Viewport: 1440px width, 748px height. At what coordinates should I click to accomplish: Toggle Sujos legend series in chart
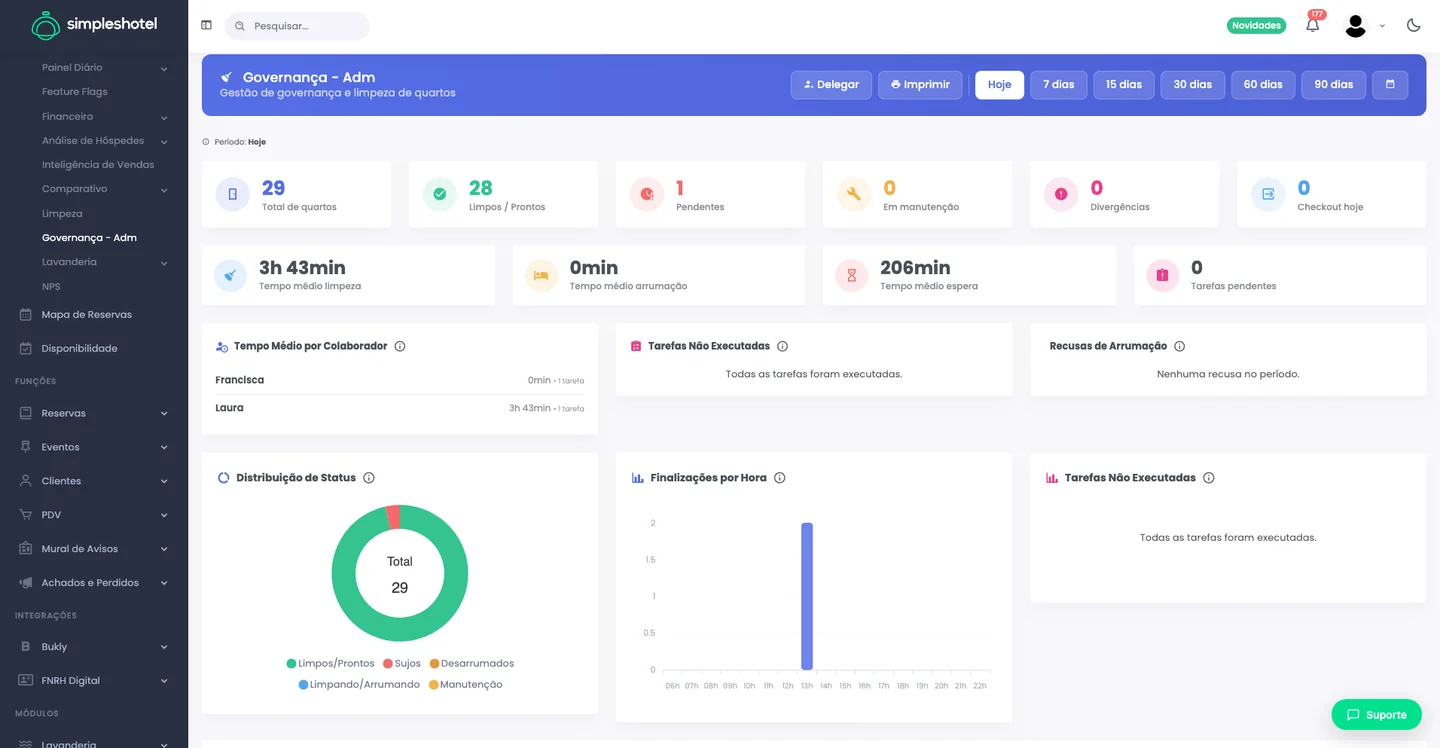tap(402, 663)
